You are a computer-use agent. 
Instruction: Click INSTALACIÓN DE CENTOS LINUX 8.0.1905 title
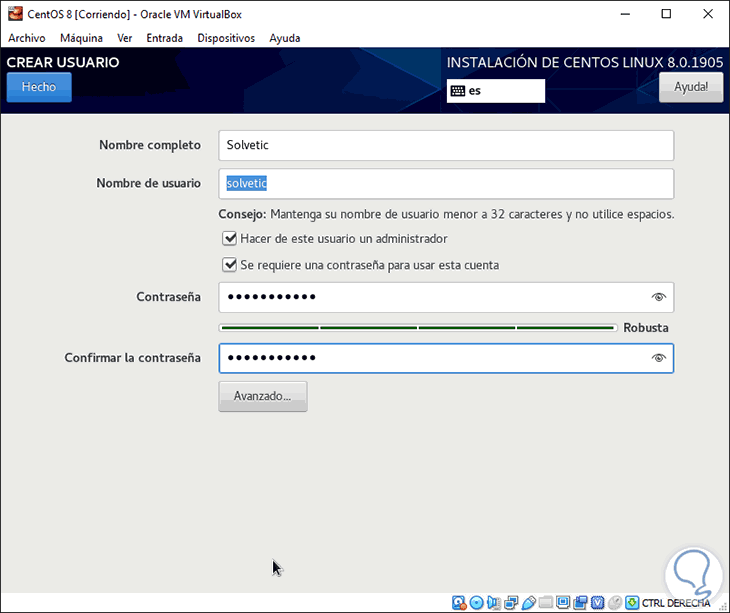585,62
